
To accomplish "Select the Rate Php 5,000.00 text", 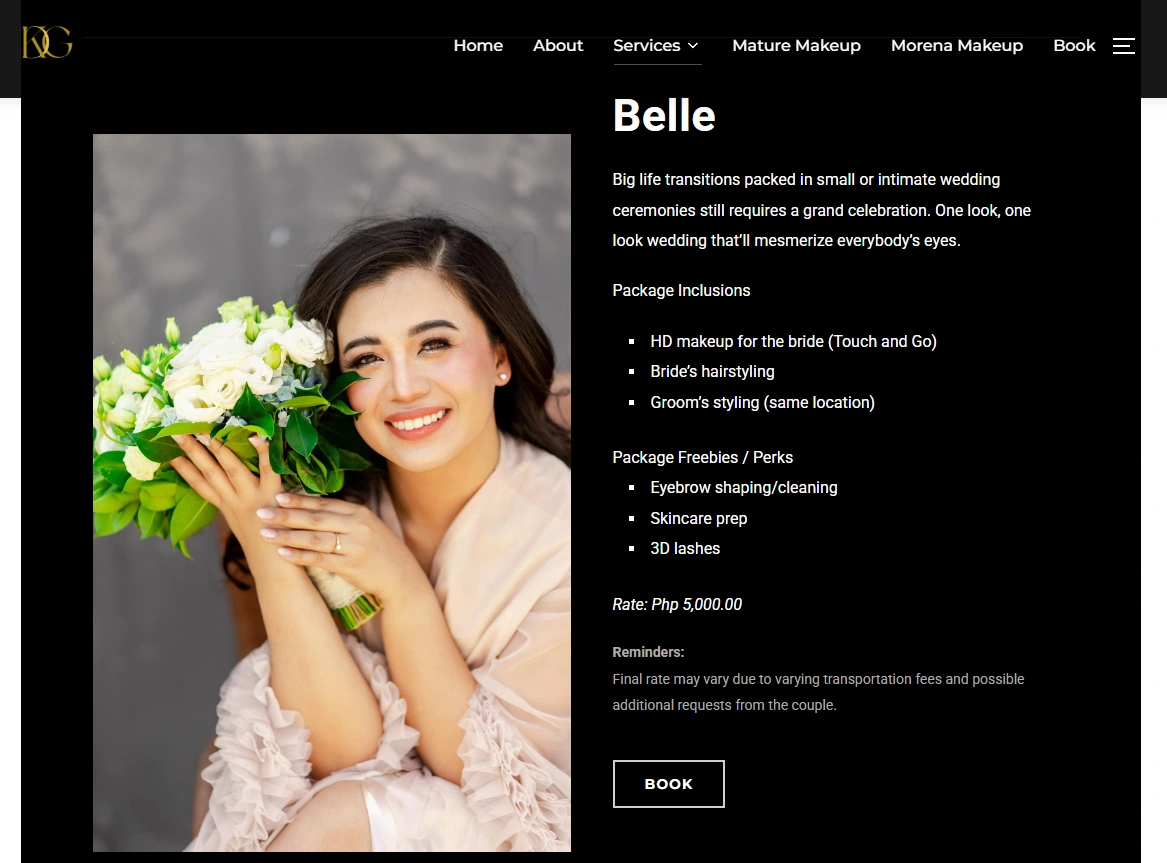I will point(677,604).
